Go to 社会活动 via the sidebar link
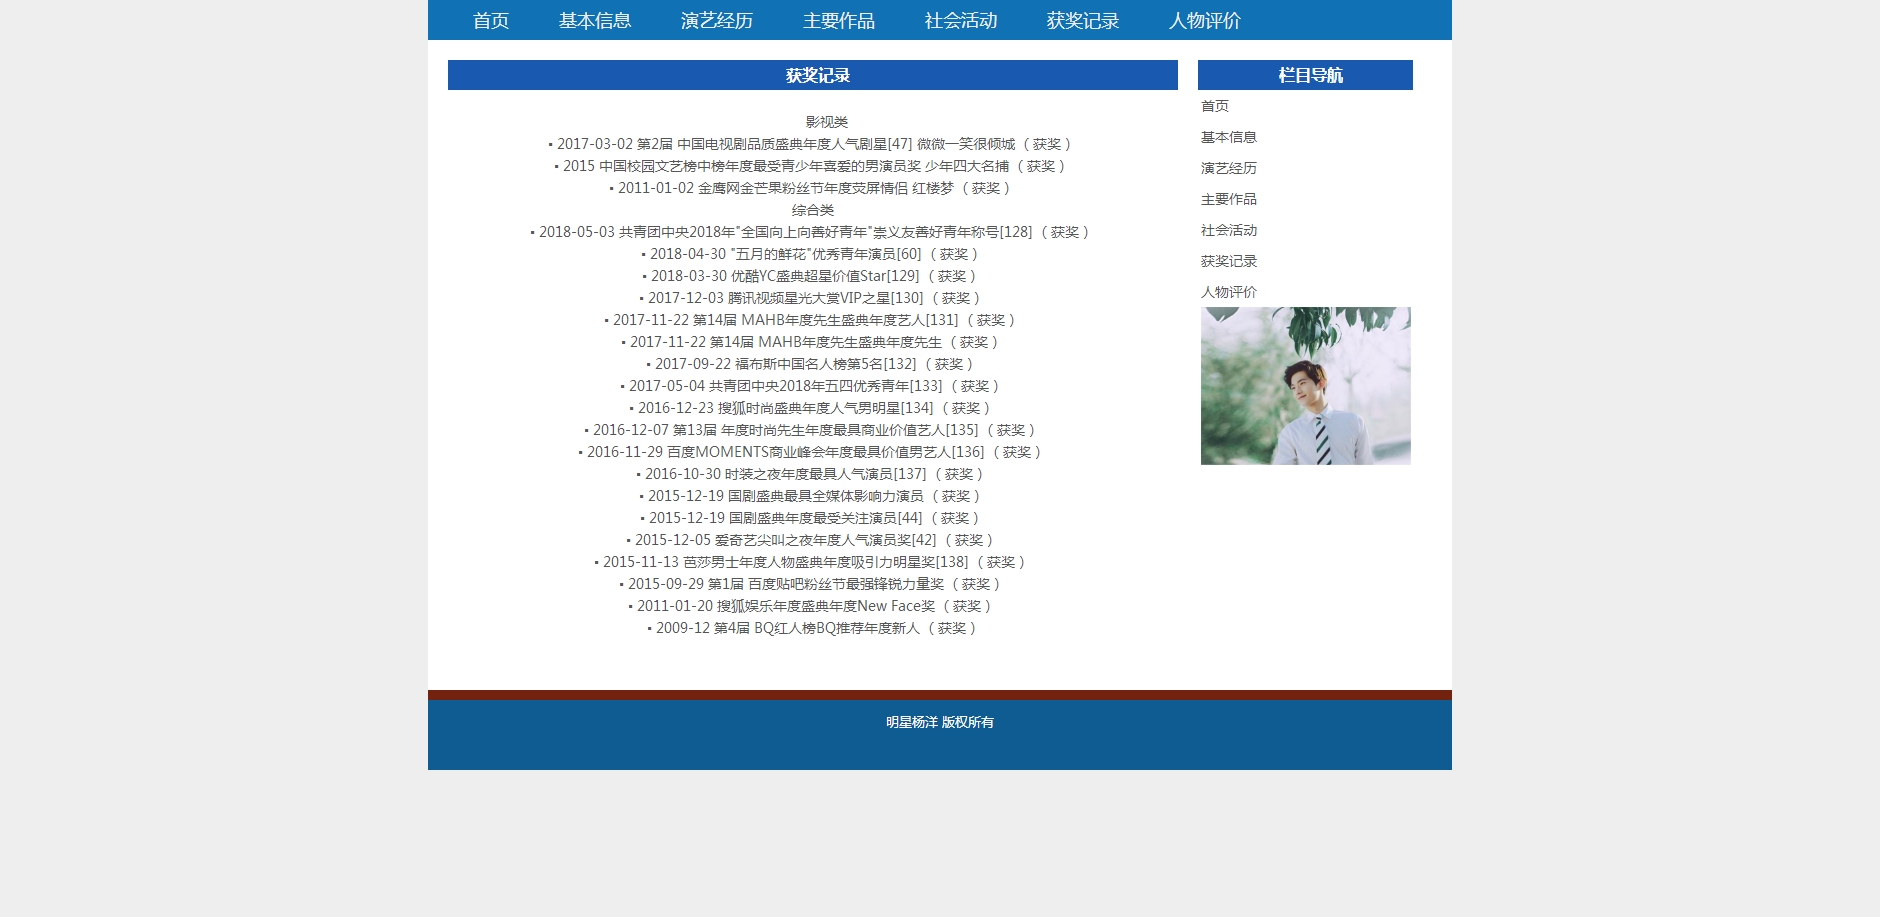Viewport: 1880px width, 917px height. (1228, 230)
